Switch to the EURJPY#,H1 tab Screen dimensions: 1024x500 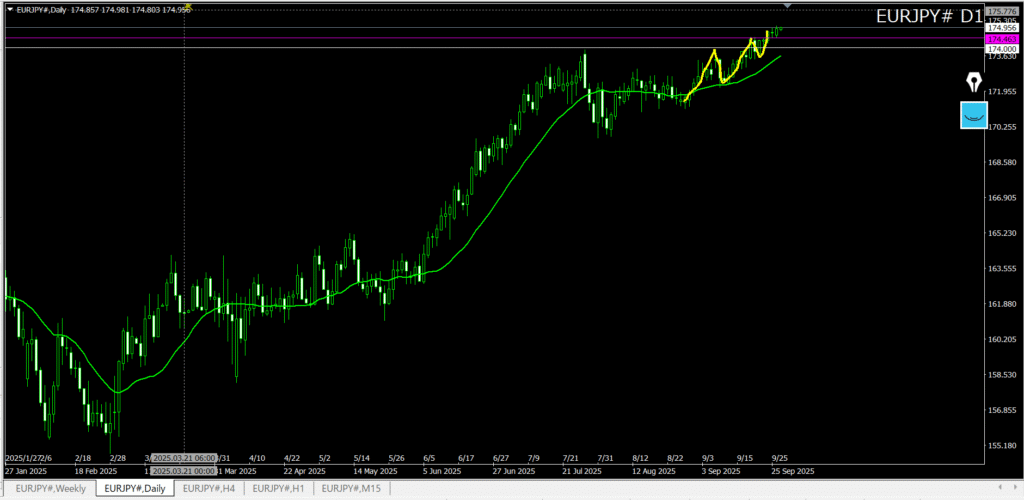pos(278,488)
